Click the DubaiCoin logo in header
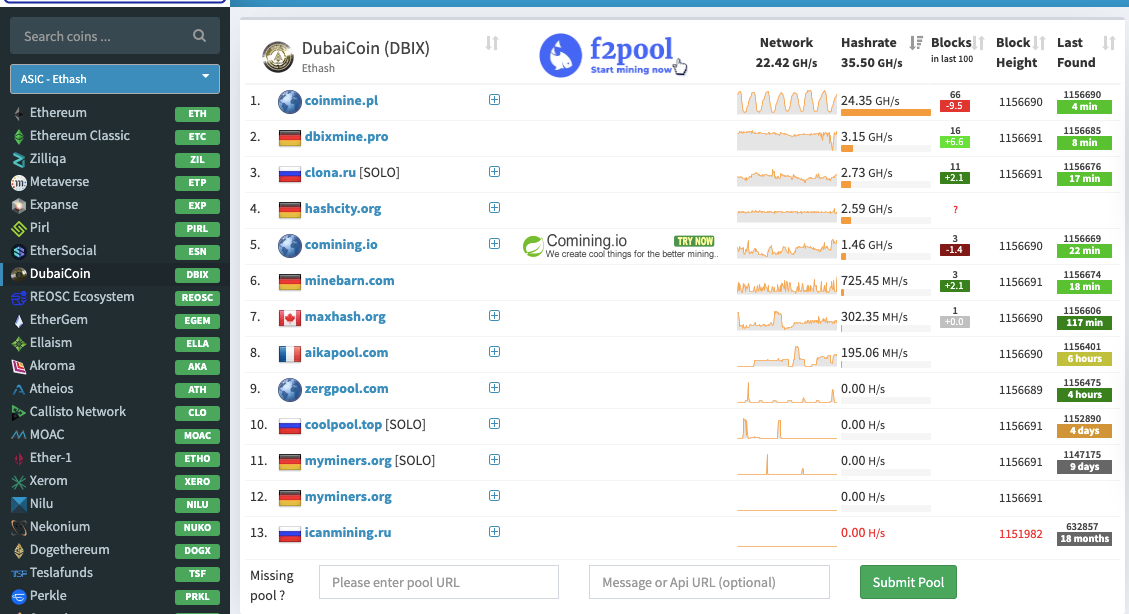This screenshot has width=1129, height=614. click(x=277, y=57)
